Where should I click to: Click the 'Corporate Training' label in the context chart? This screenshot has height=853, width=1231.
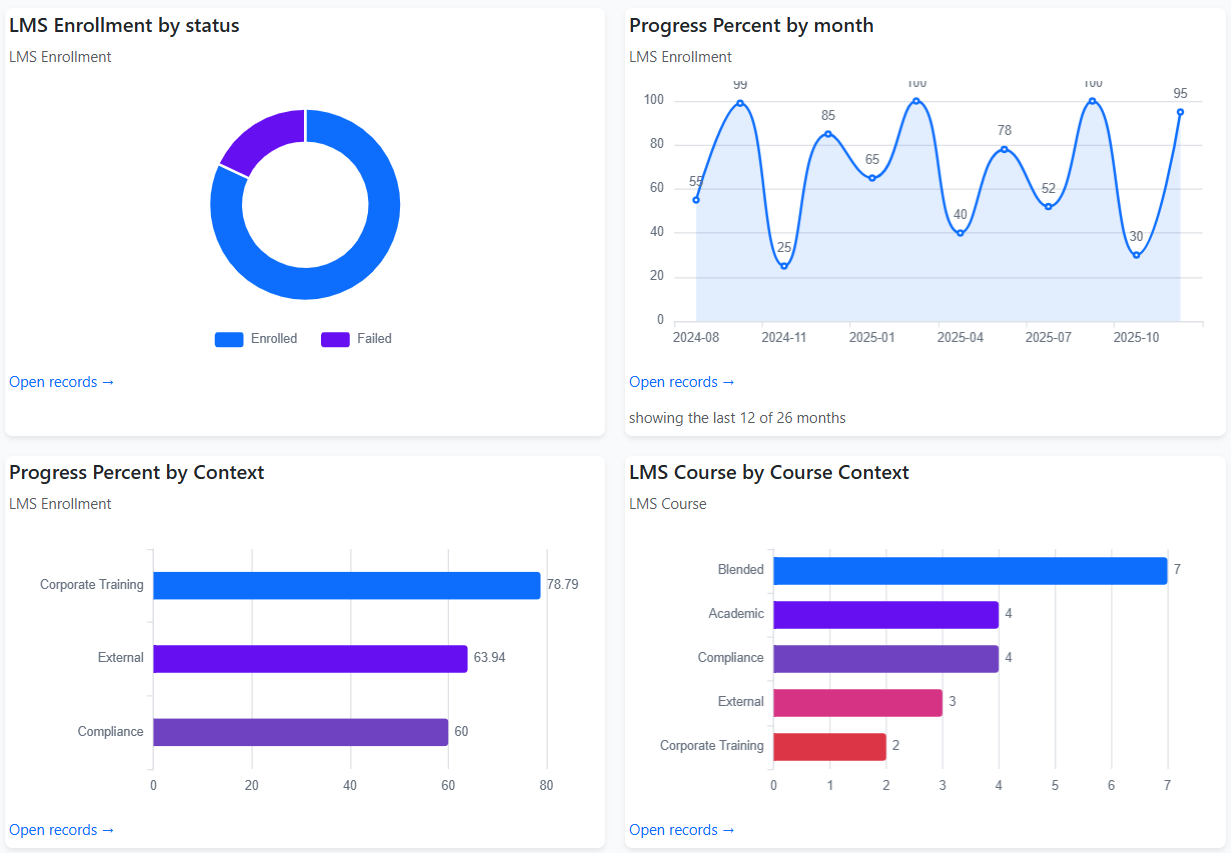[x=92, y=585]
